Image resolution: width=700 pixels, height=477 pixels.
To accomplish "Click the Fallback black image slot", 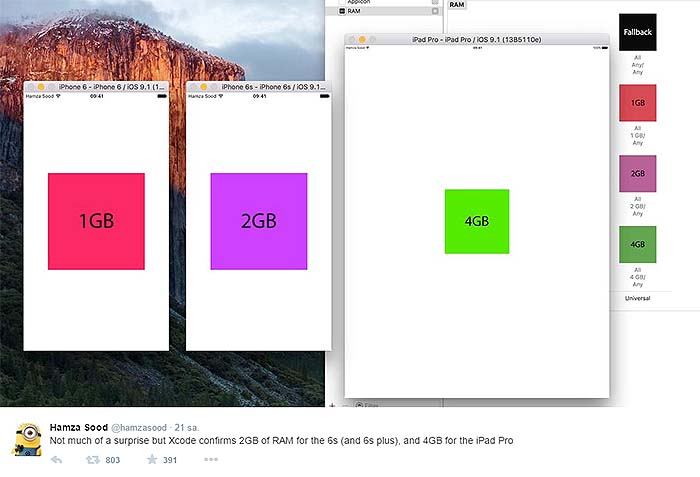I will [637, 32].
